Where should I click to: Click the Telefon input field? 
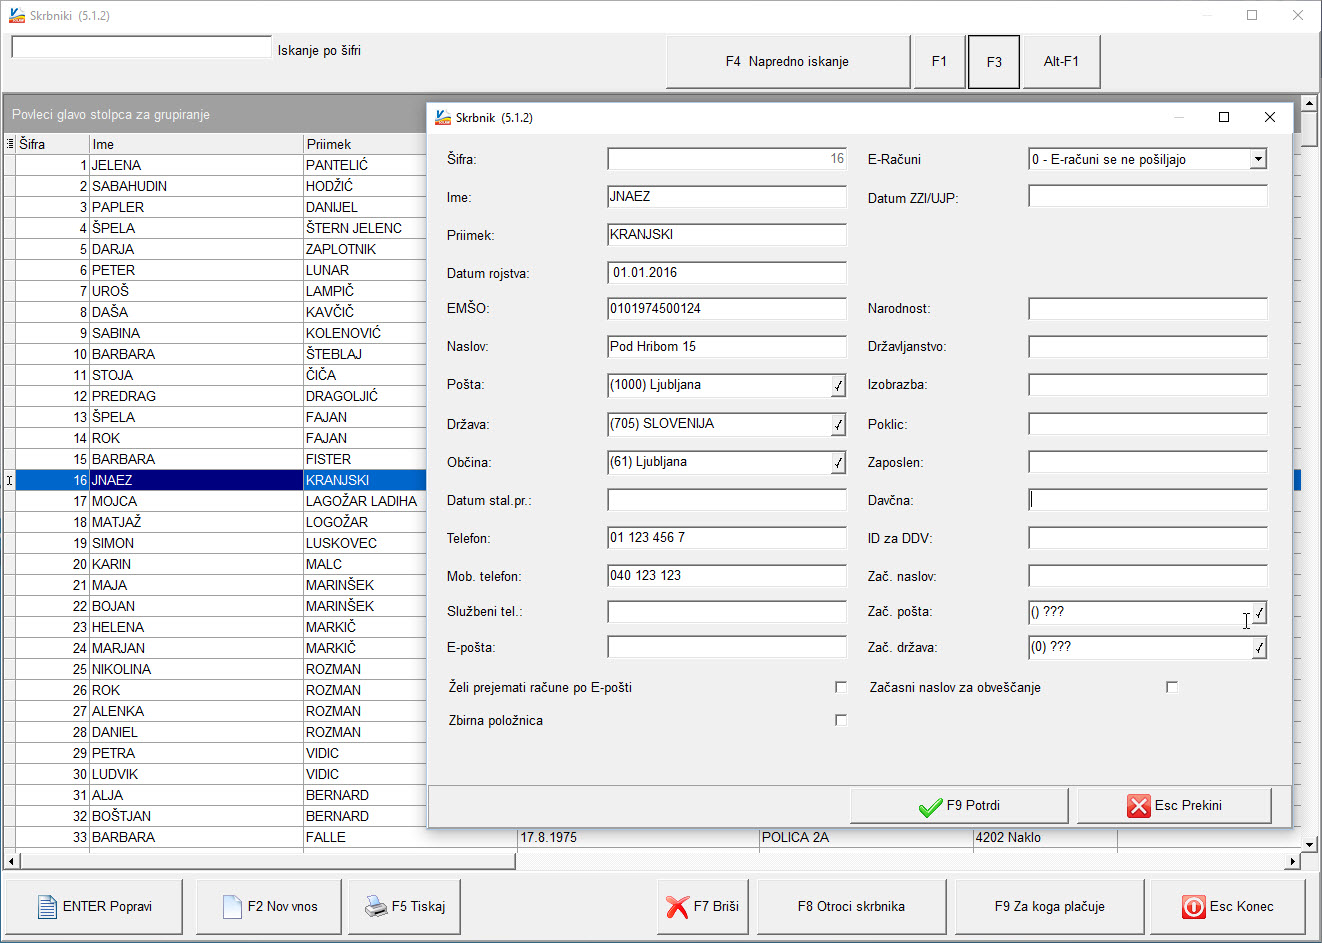pyautogui.click(x=727, y=538)
